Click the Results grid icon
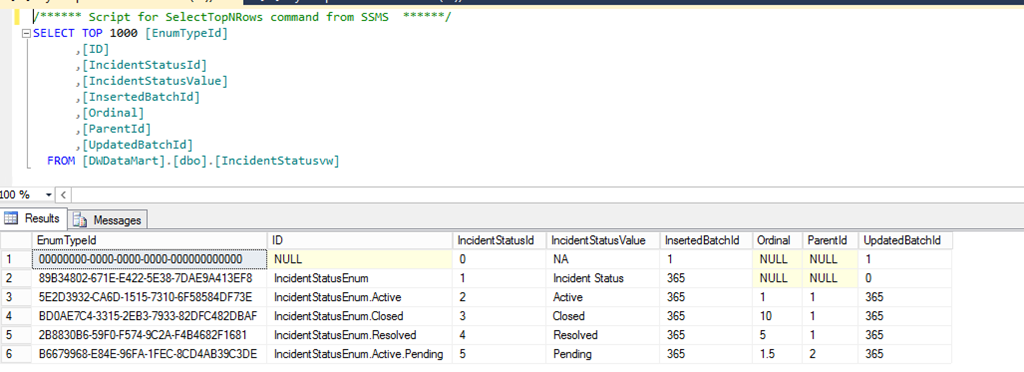The image size is (1024, 372). (12, 219)
